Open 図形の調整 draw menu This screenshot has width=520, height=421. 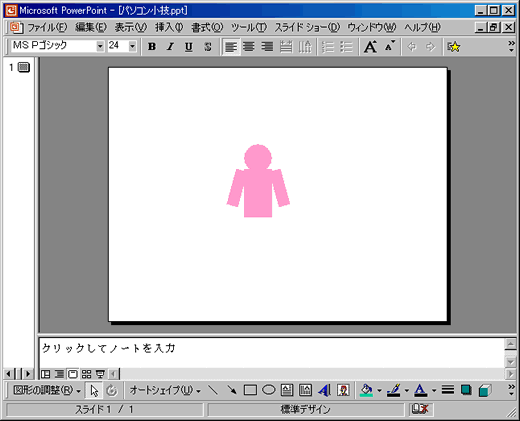pyautogui.click(x=47, y=390)
